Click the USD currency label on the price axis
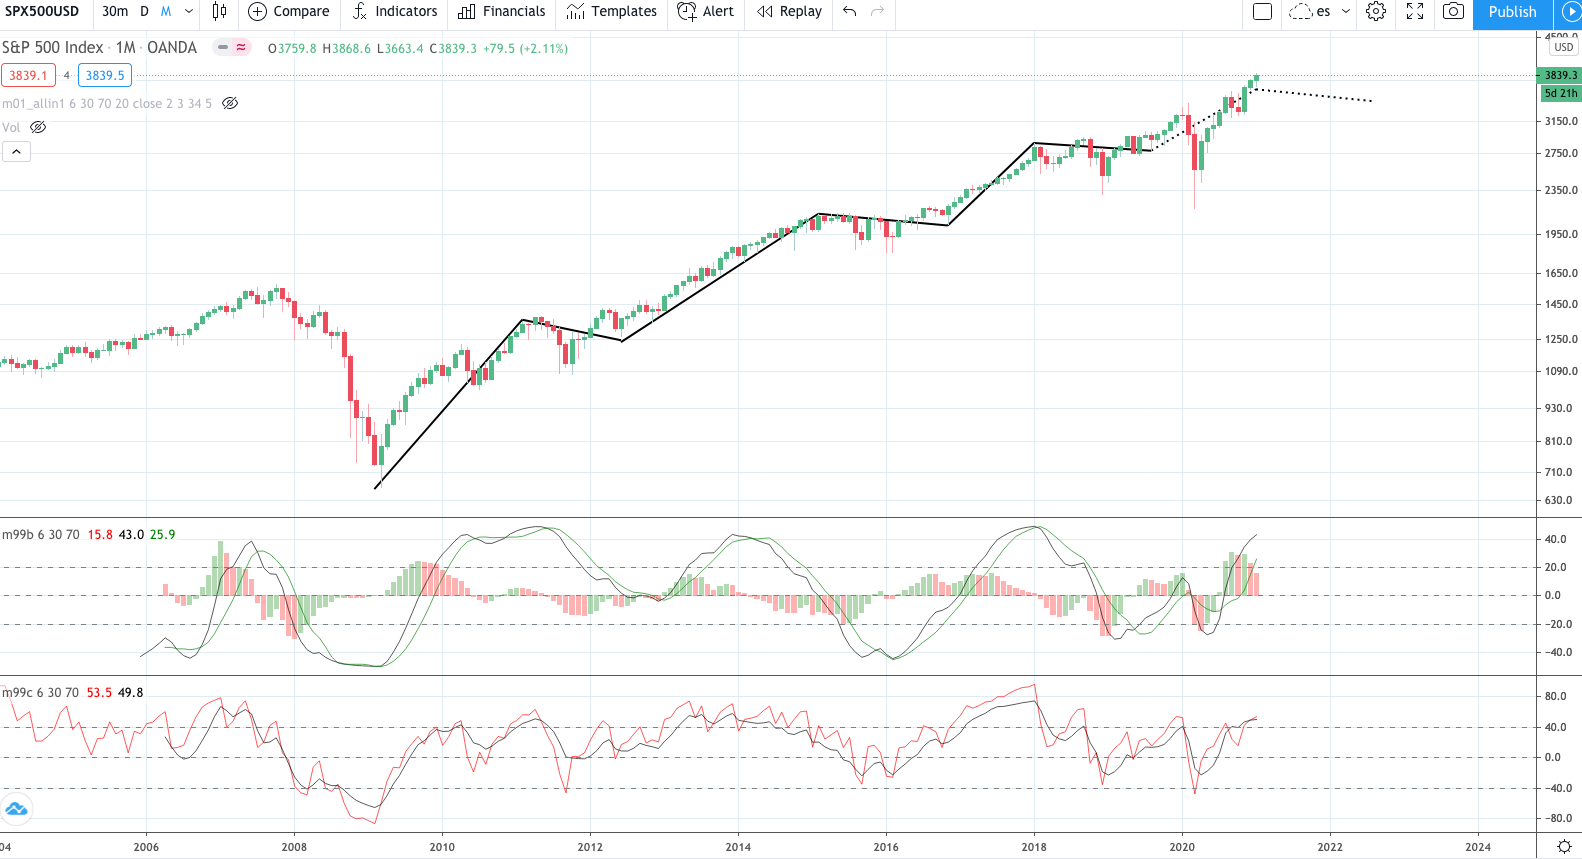 (x=1563, y=47)
